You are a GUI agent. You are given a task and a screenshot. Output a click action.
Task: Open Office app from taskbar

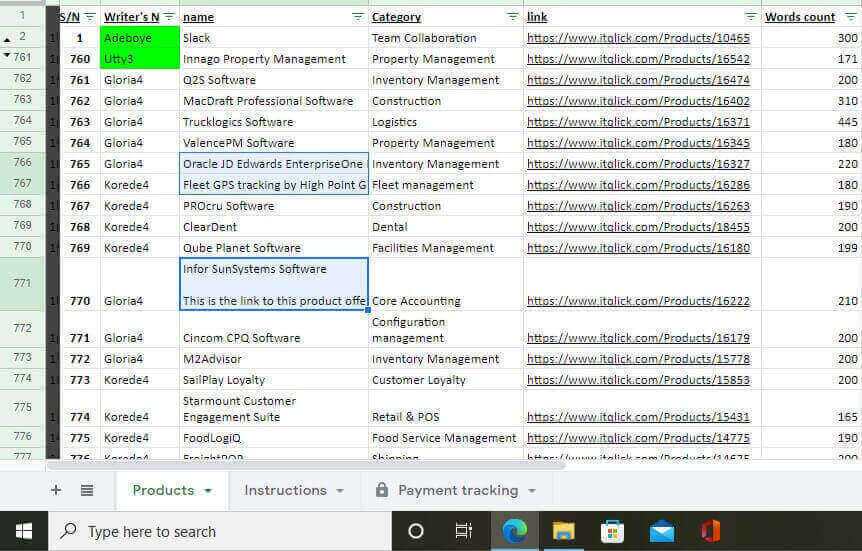[x=710, y=531]
